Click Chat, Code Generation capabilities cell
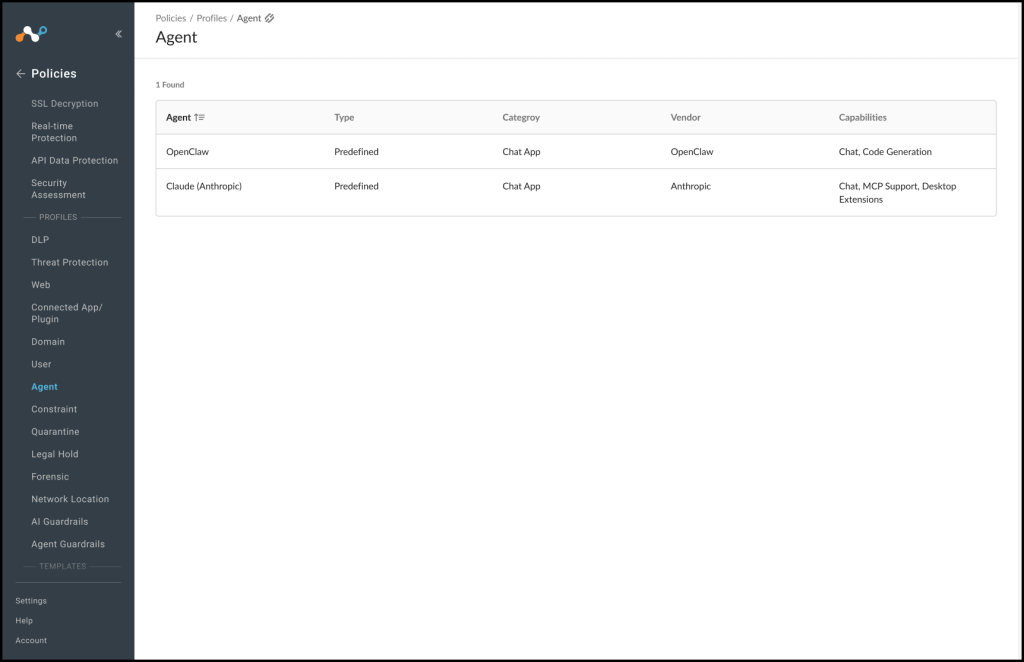This screenshot has height=662, width=1024. tap(885, 151)
